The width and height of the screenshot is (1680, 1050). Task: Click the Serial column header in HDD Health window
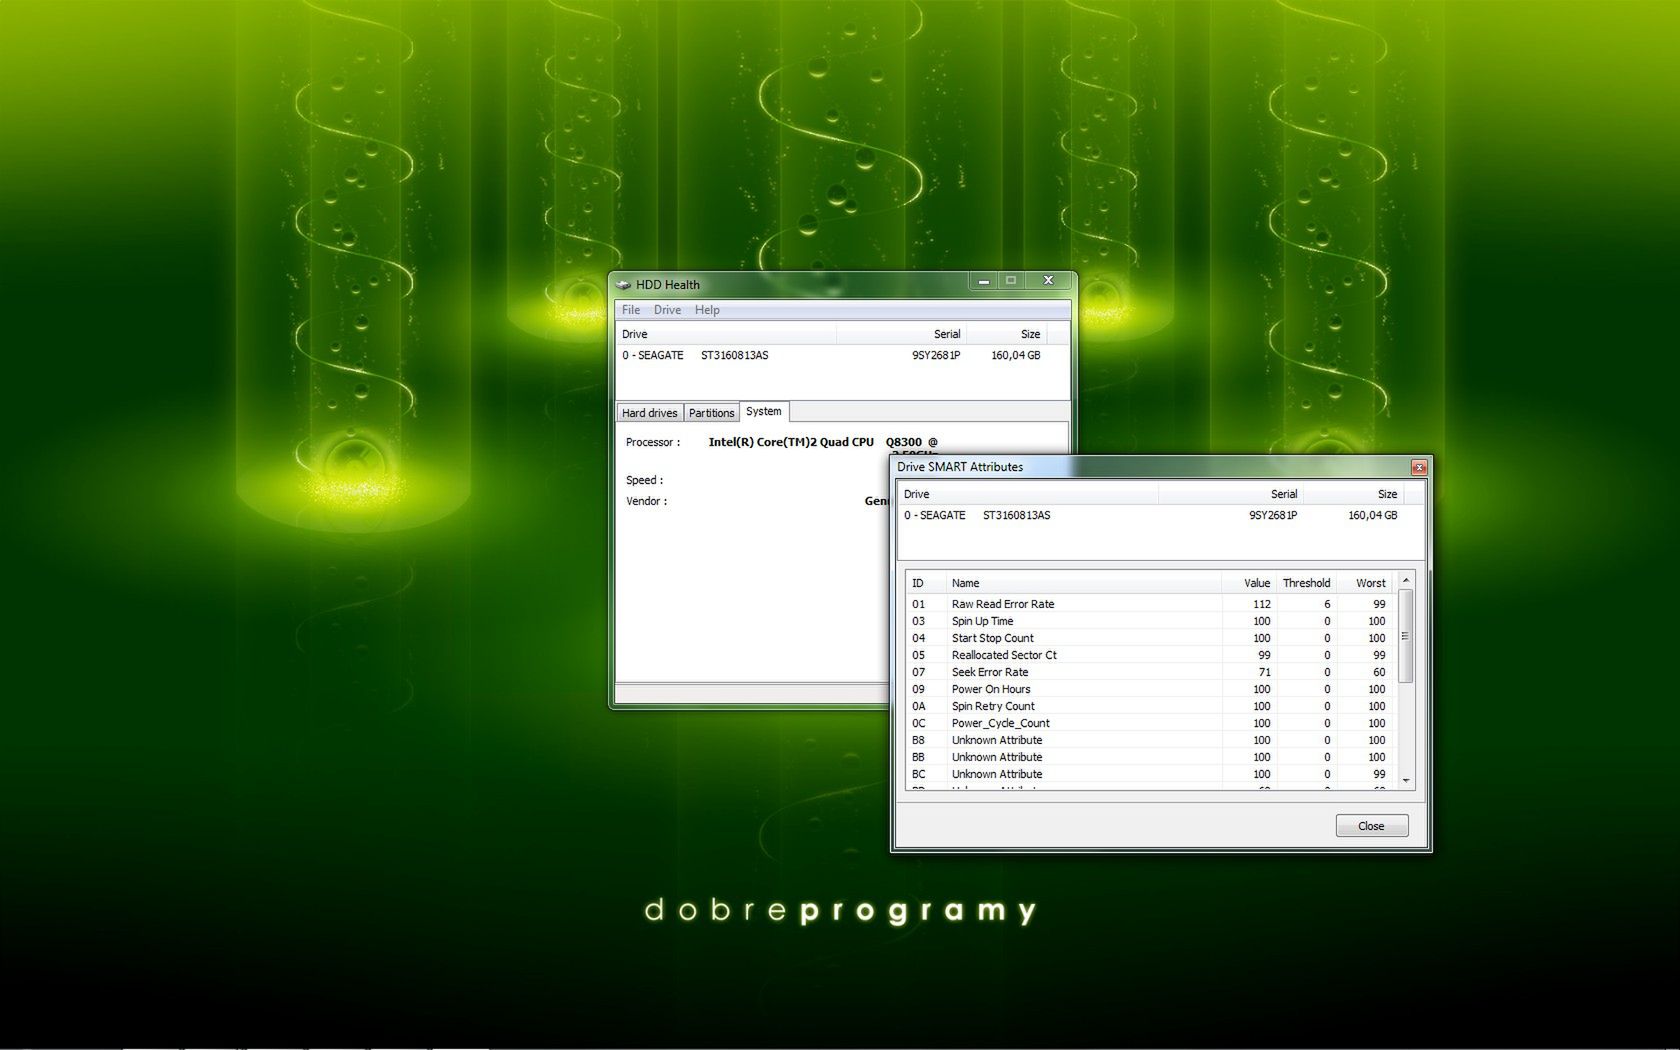pos(901,334)
